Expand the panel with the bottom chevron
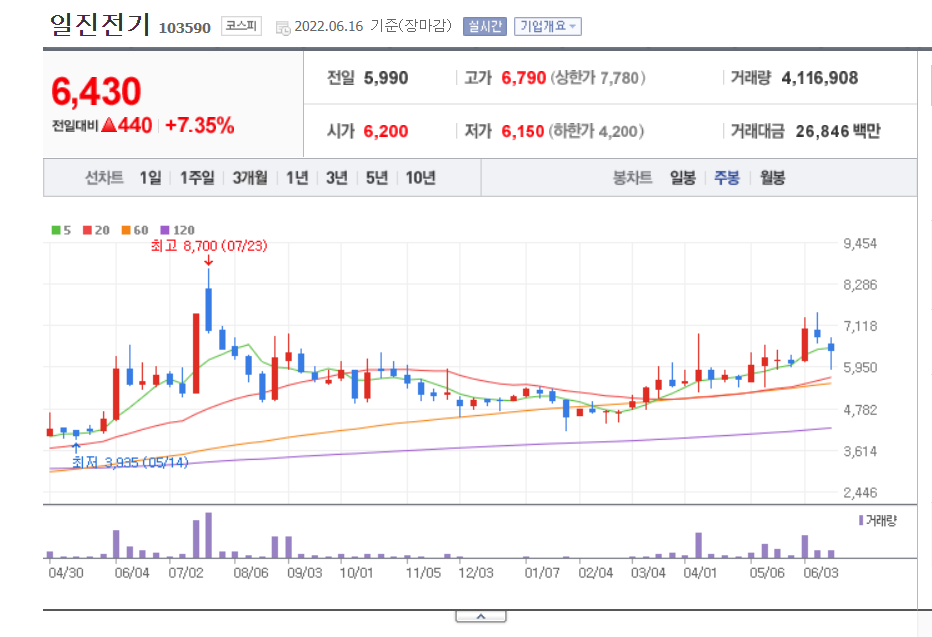The height and width of the screenshot is (637, 932). pyautogui.click(x=481, y=616)
